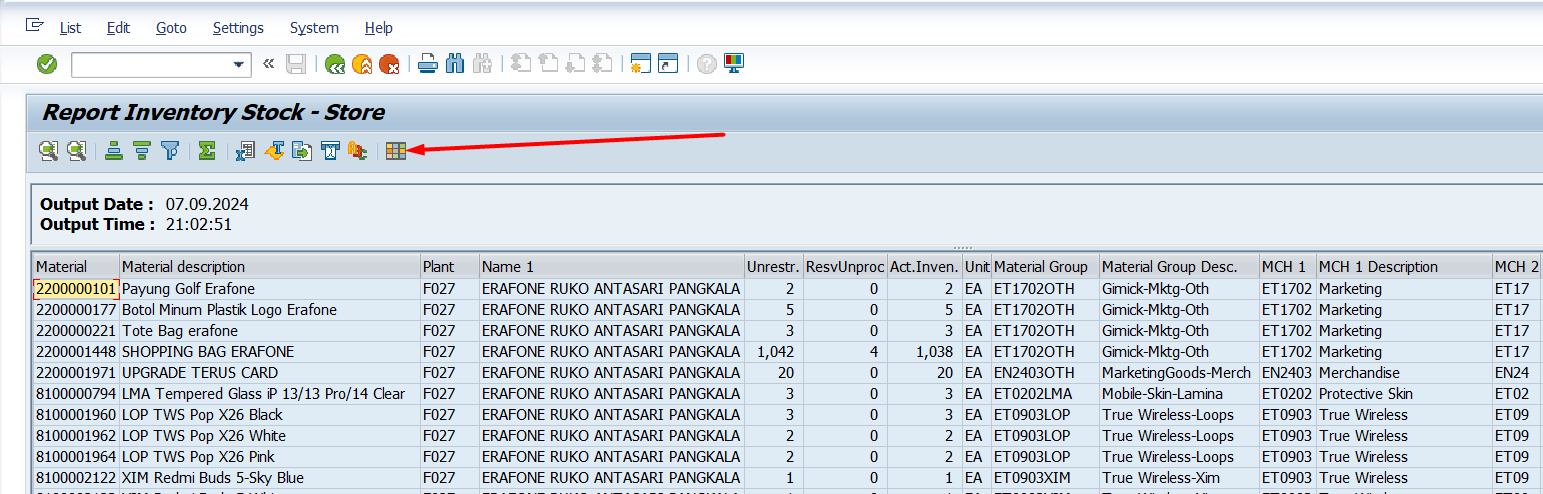This screenshot has width=1543, height=494.
Task: Export list using spreadsheet icon
Action: [x=246, y=151]
